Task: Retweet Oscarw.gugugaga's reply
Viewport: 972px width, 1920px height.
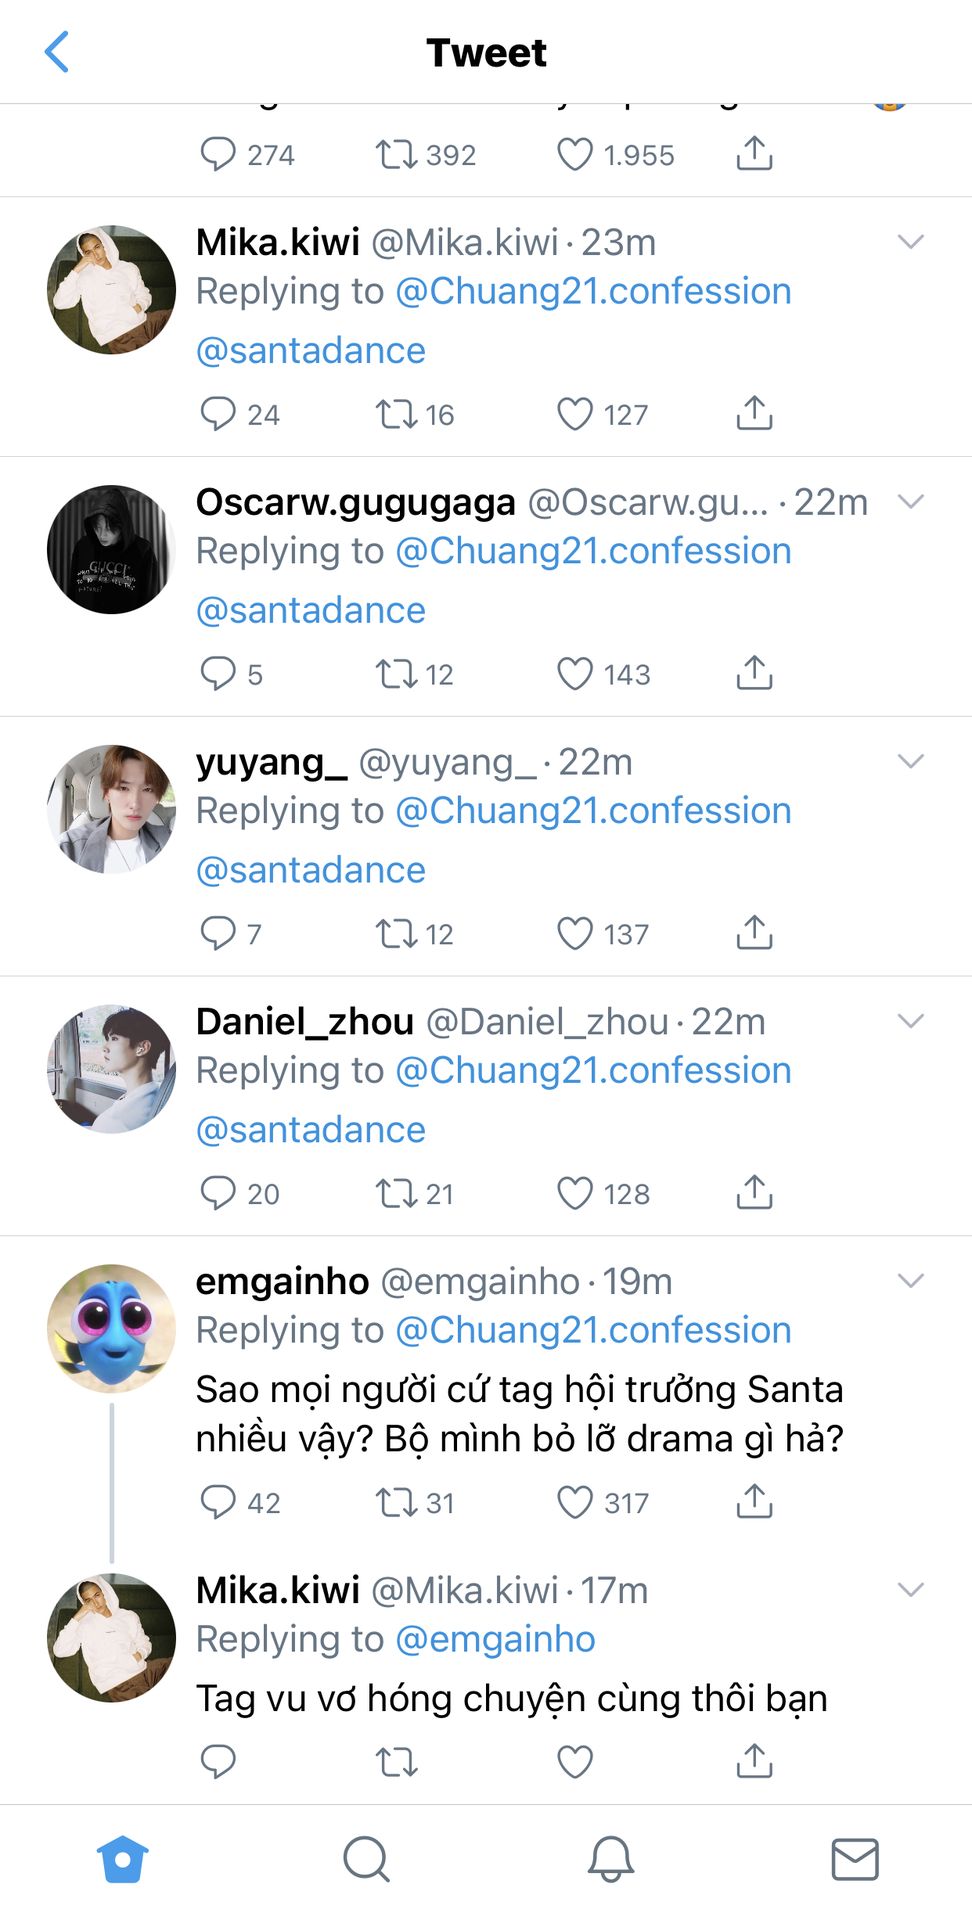Action: (x=396, y=674)
